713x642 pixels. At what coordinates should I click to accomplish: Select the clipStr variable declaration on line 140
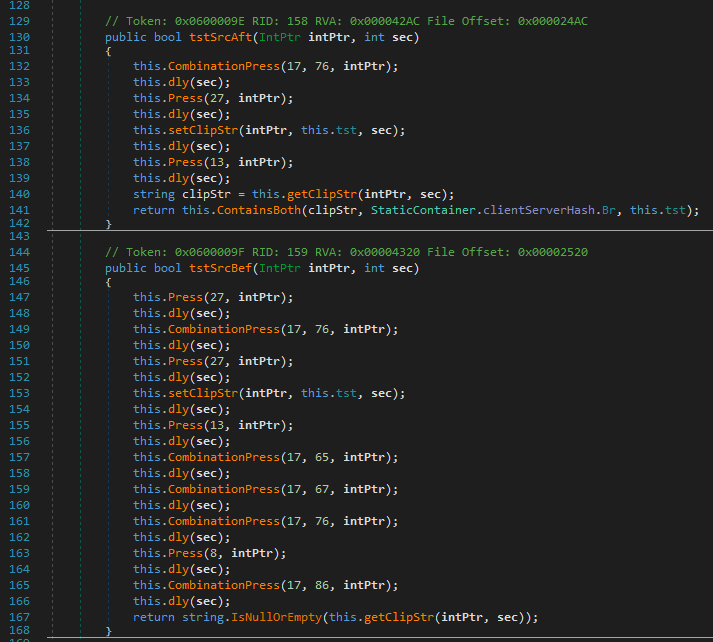click(206, 194)
